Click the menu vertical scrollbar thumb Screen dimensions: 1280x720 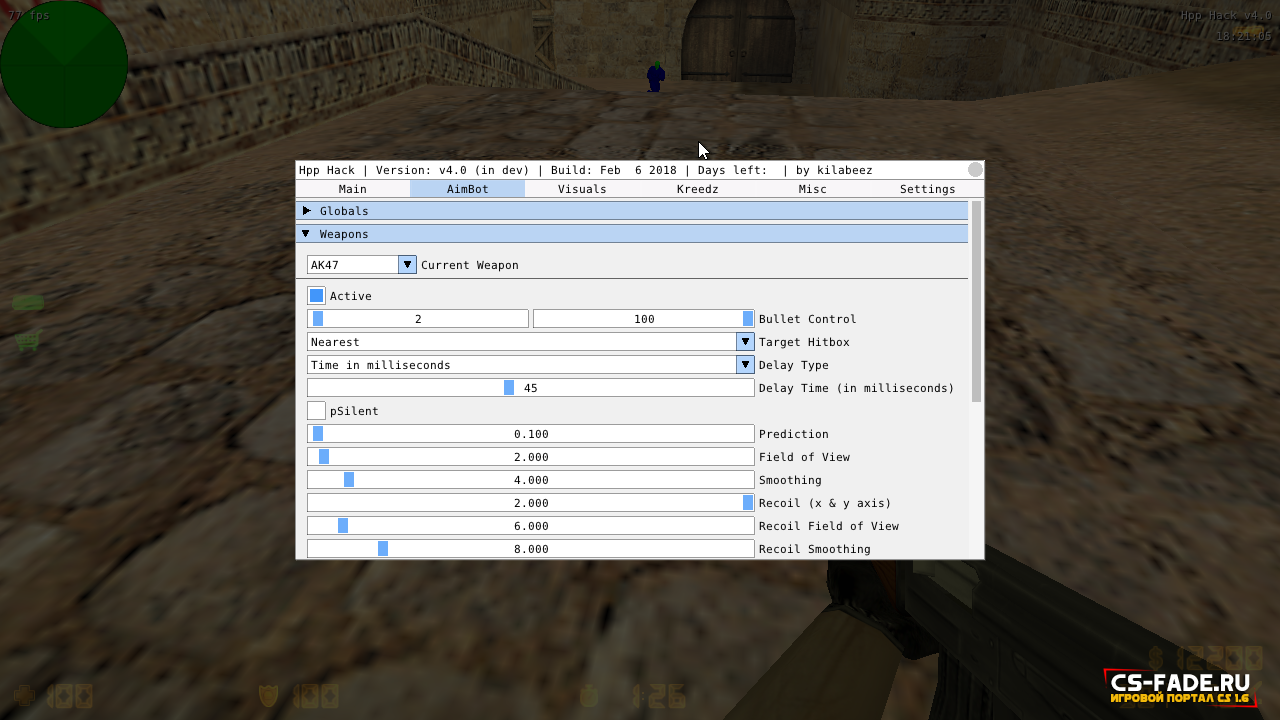pos(977,301)
